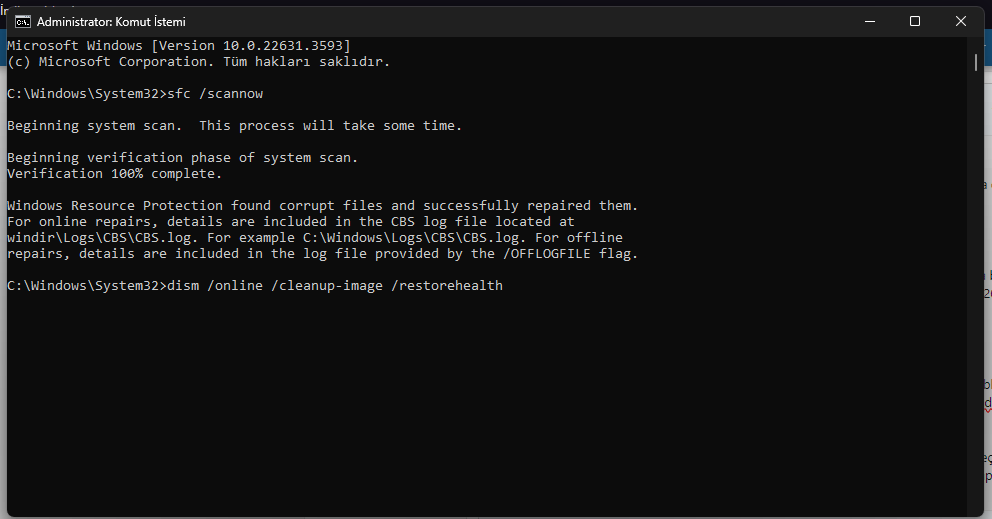Image resolution: width=992 pixels, height=519 pixels.
Task: Click 'Windows Resource Protection found corrupt files' line
Action: 195,206
